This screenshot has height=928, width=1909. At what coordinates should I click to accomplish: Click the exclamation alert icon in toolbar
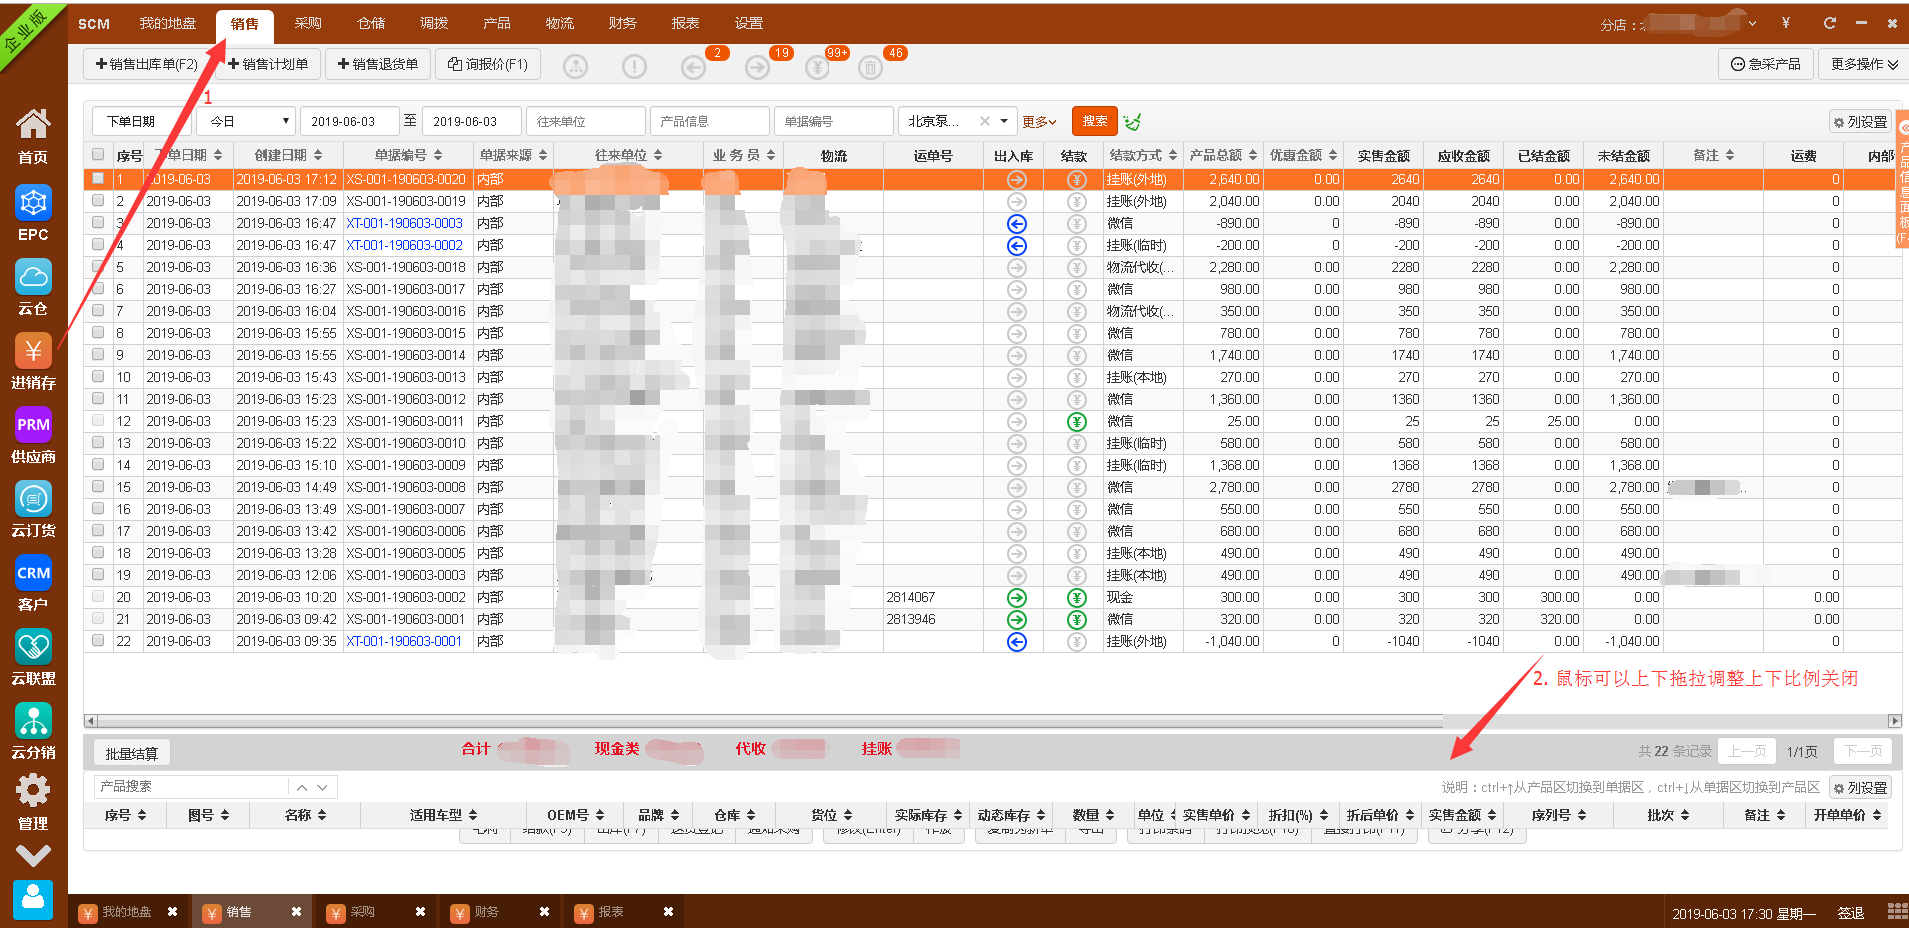point(634,67)
